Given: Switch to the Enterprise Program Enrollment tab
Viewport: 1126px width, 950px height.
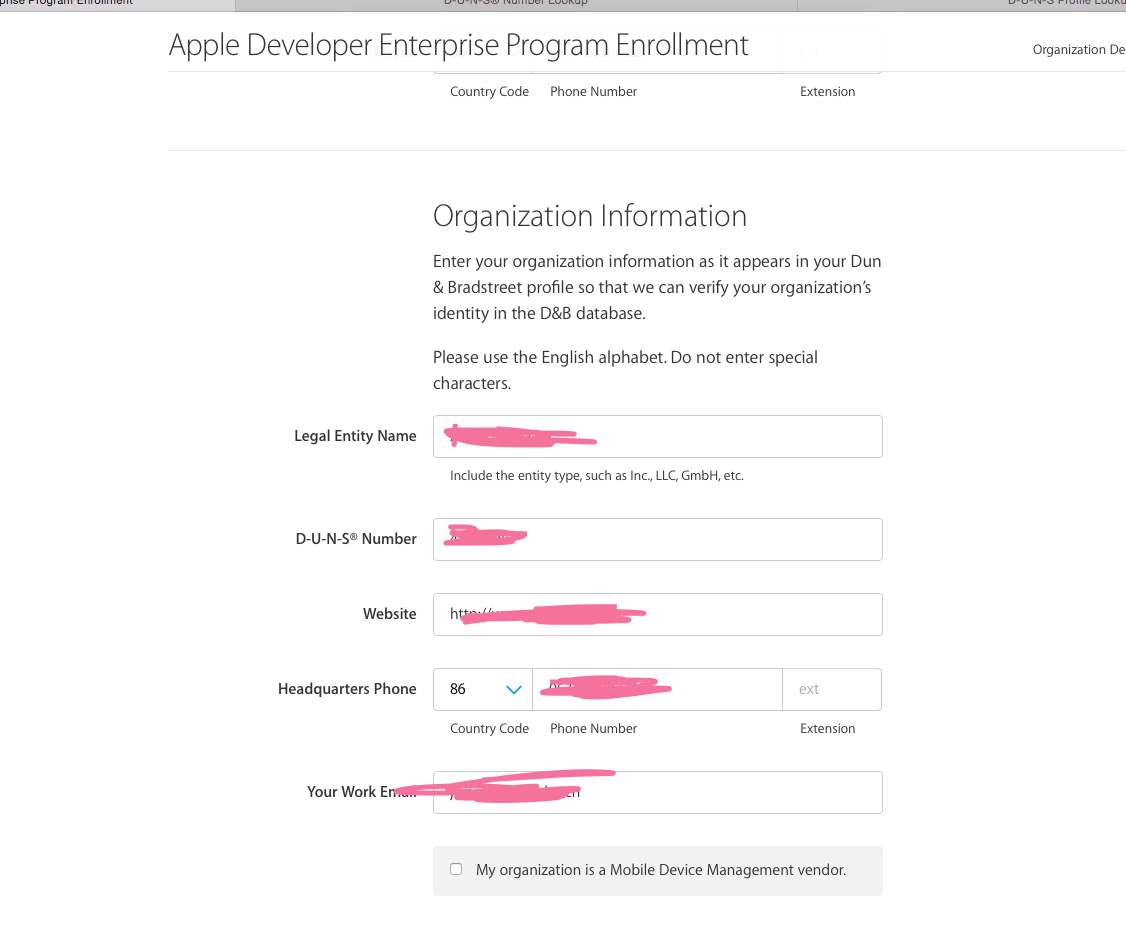Looking at the screenshot, I should pos(117,4).
